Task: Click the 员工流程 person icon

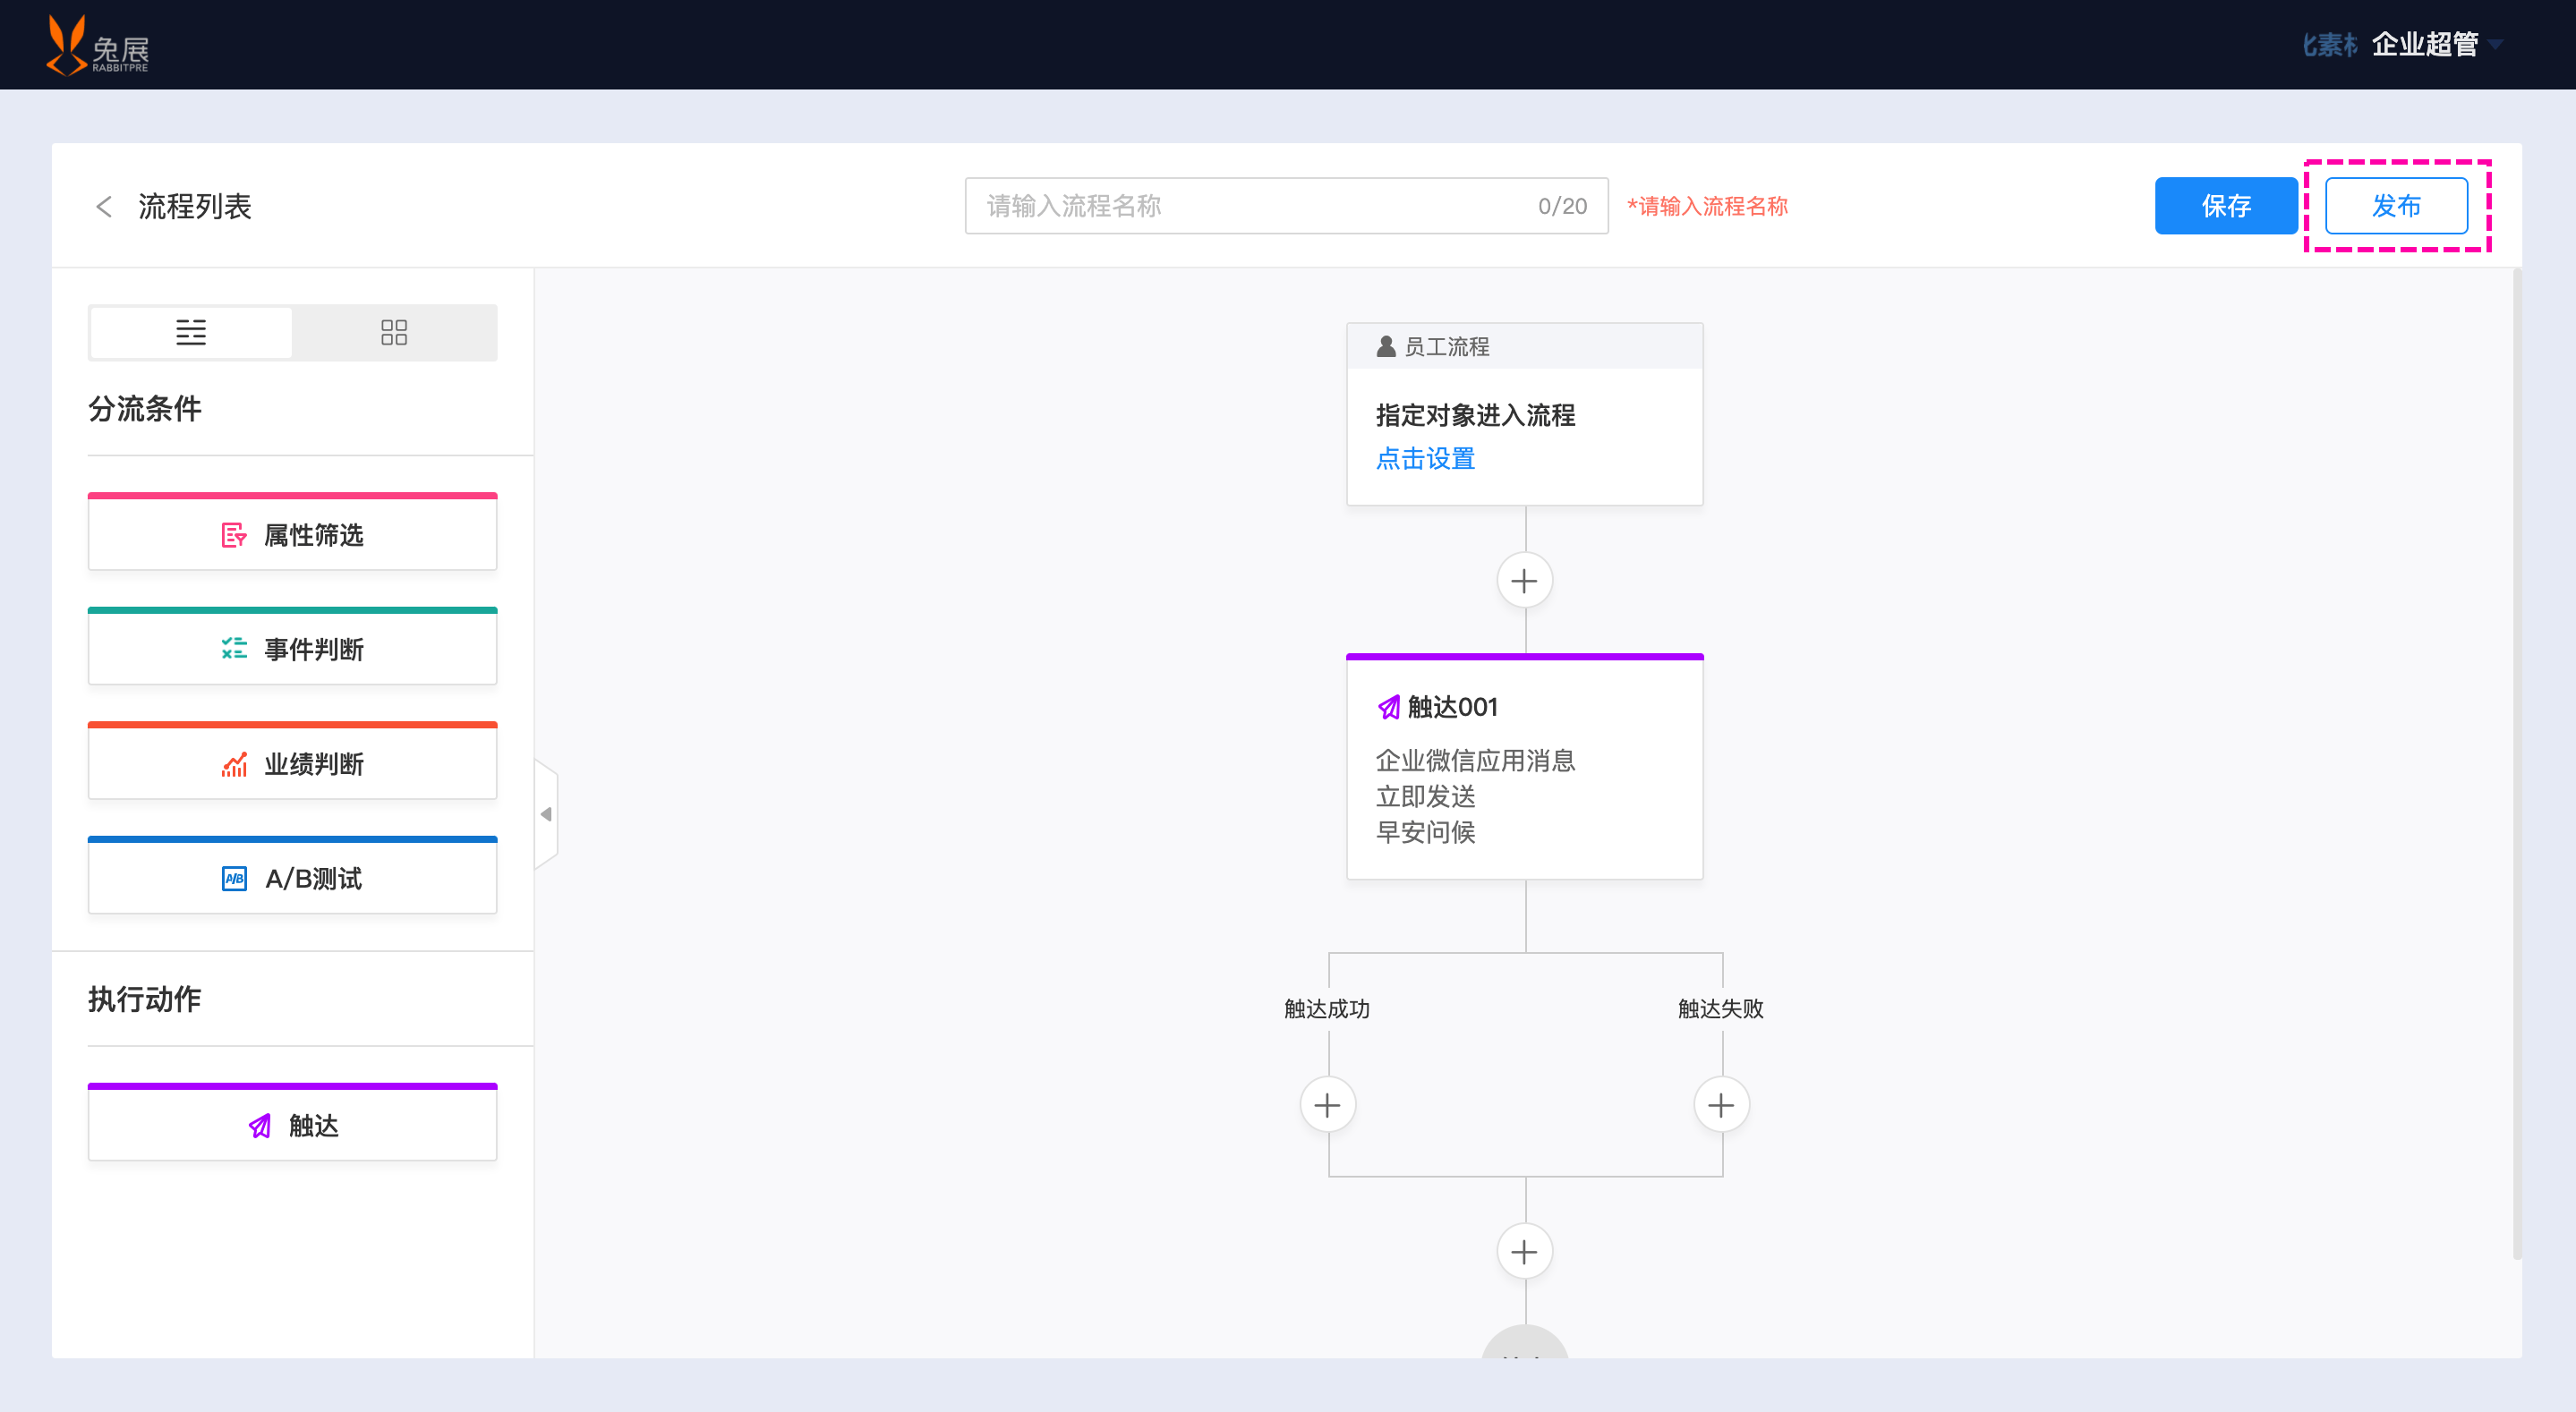Action: click(x=1386, y=346)
